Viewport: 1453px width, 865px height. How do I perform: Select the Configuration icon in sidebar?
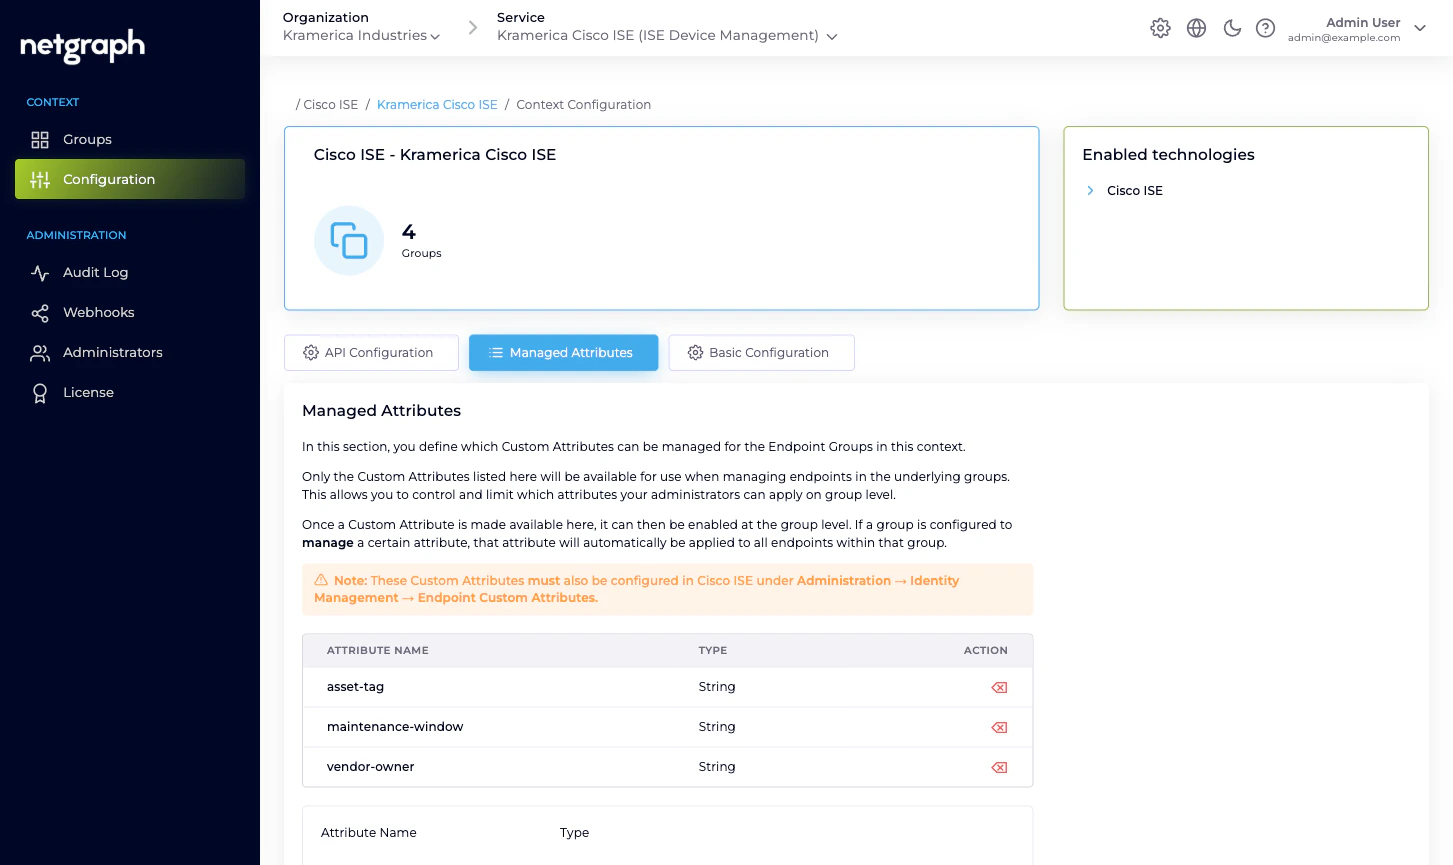40,179
